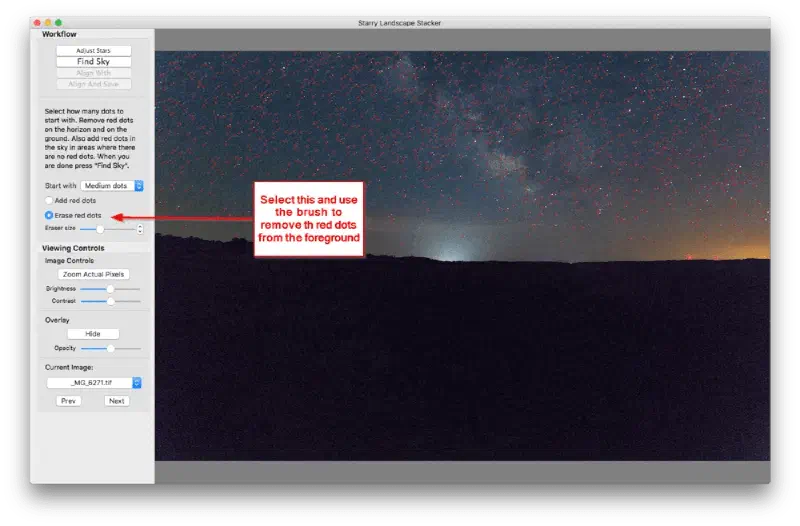
Task: Click the Viewing Controls heading
Action: pos(73,248)
